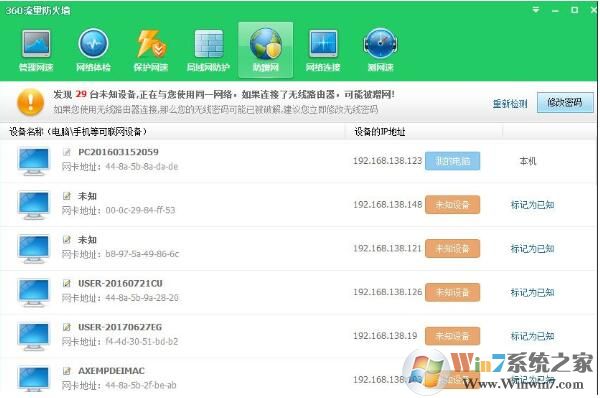Click 未知设备 badge for 192.168.138.19
This screenshot has width=600, height=398.
pos(452,336)
